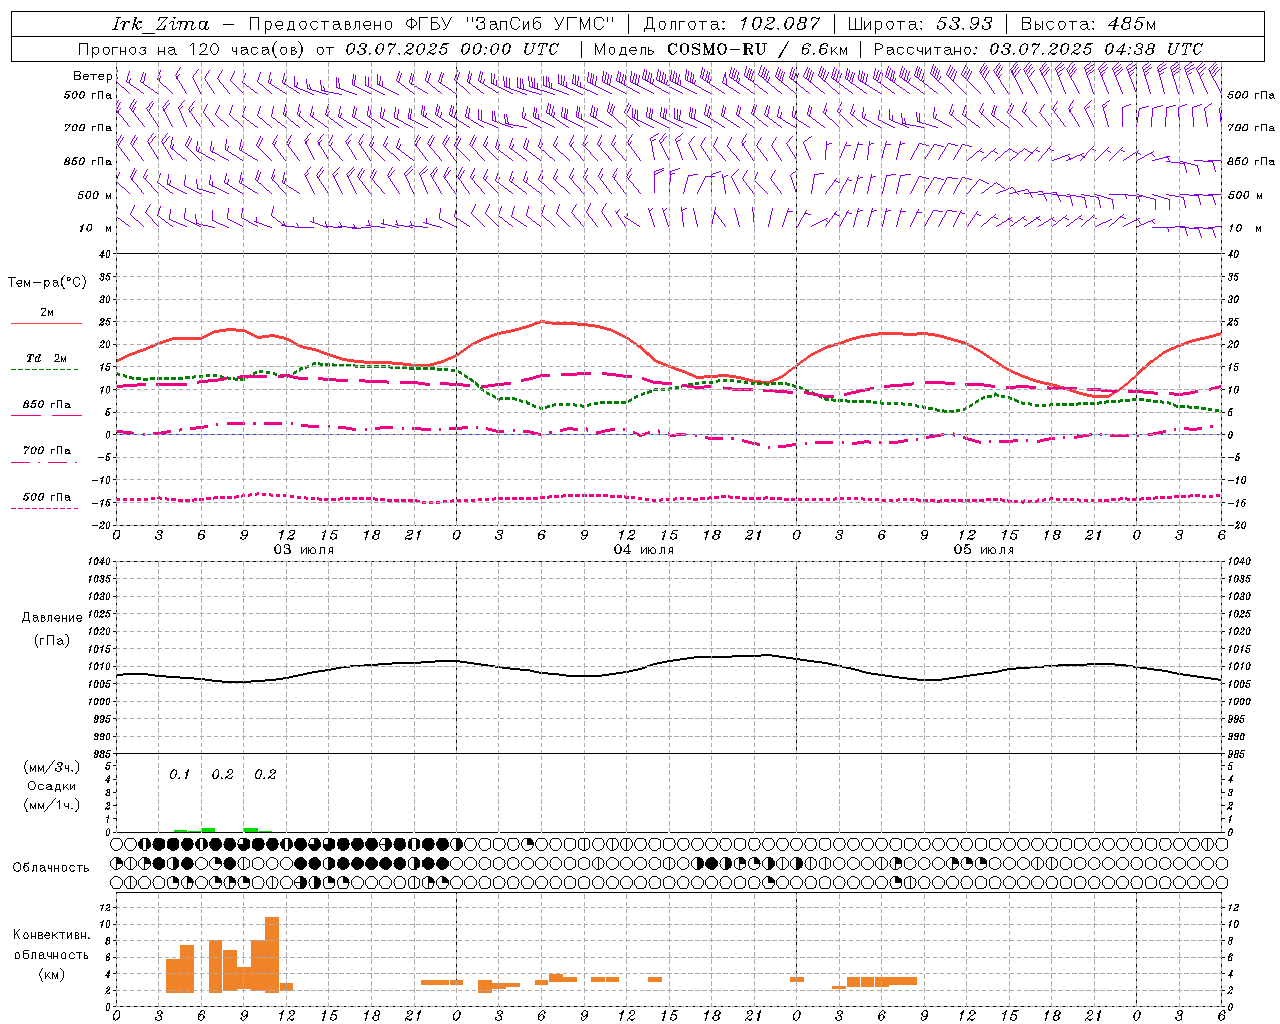This screenshot has height=1024, width=1280.
Task: Click the '0.1' precipitation amount value
Action: (179, 775)
